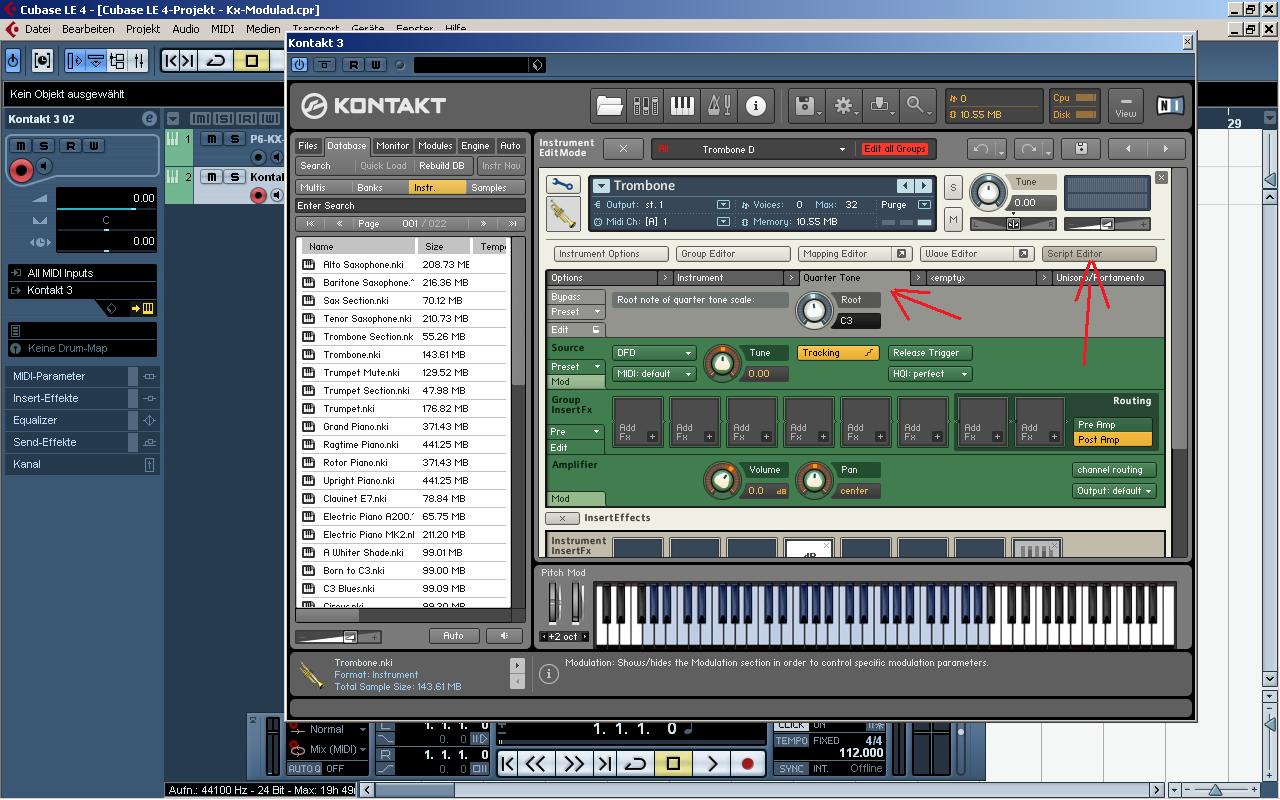Open the MIDI: default dropdown
The image size is (1280, 800).
pyautogui.click(x=654, y=374)
